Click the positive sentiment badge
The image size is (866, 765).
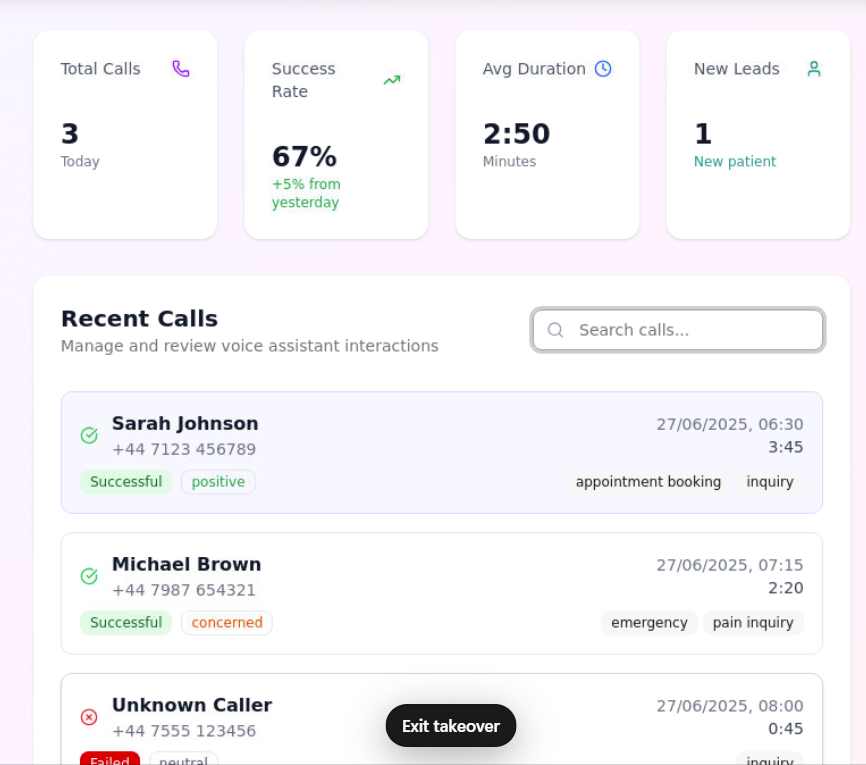click(218, 482)
